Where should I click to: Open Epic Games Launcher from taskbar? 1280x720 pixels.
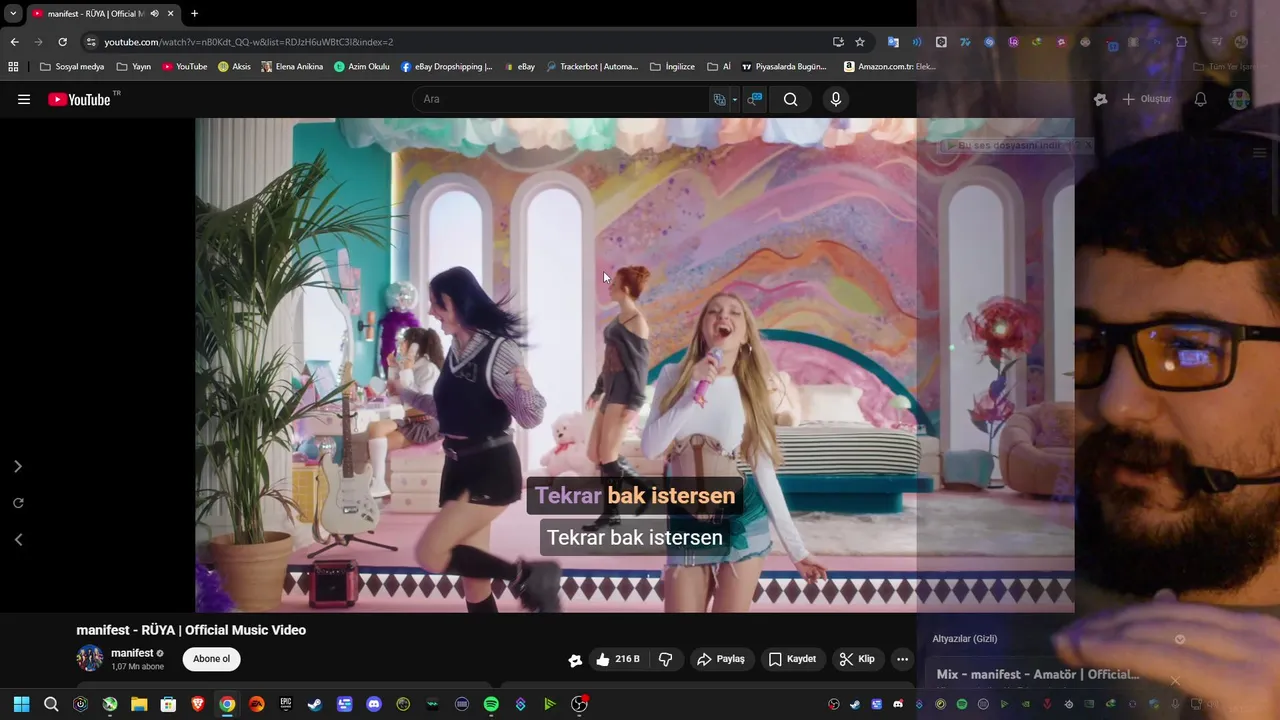[286, 704]
